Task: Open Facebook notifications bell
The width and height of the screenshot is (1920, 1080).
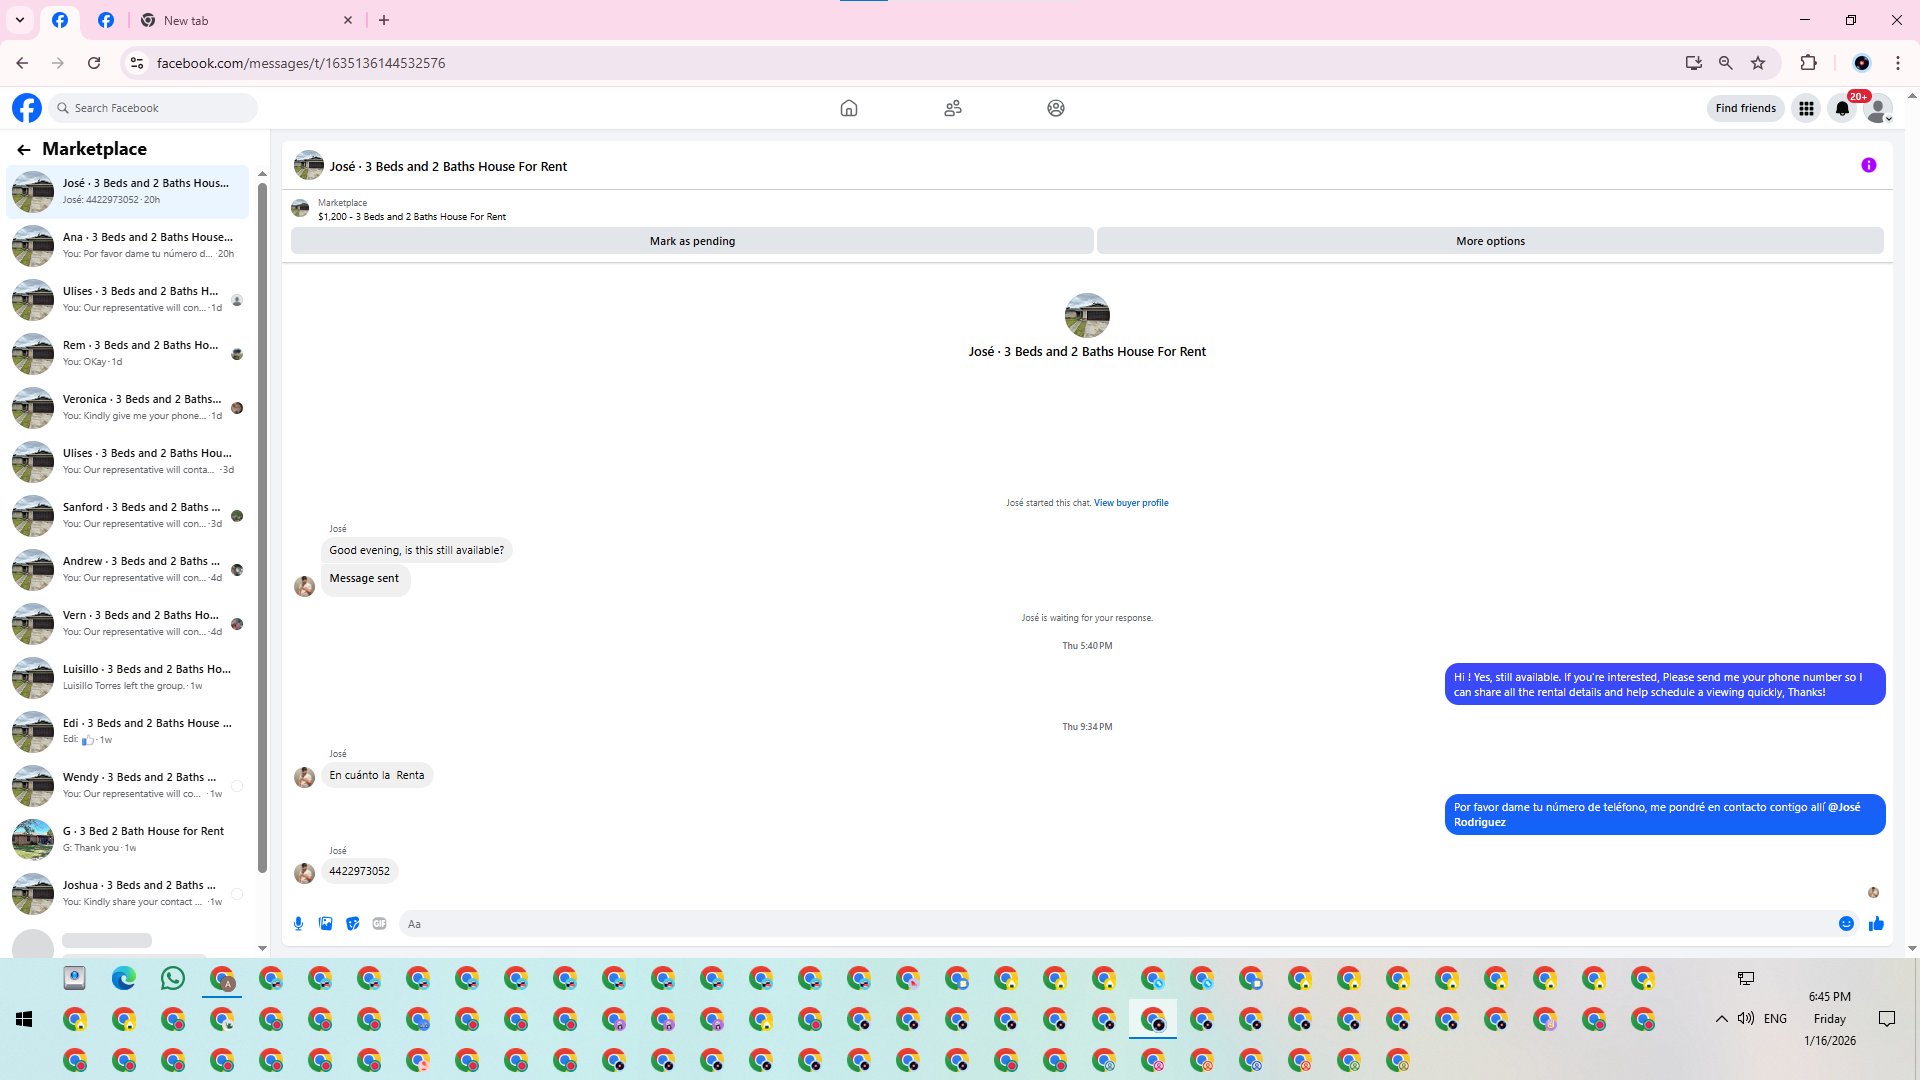Action: 1842,108
